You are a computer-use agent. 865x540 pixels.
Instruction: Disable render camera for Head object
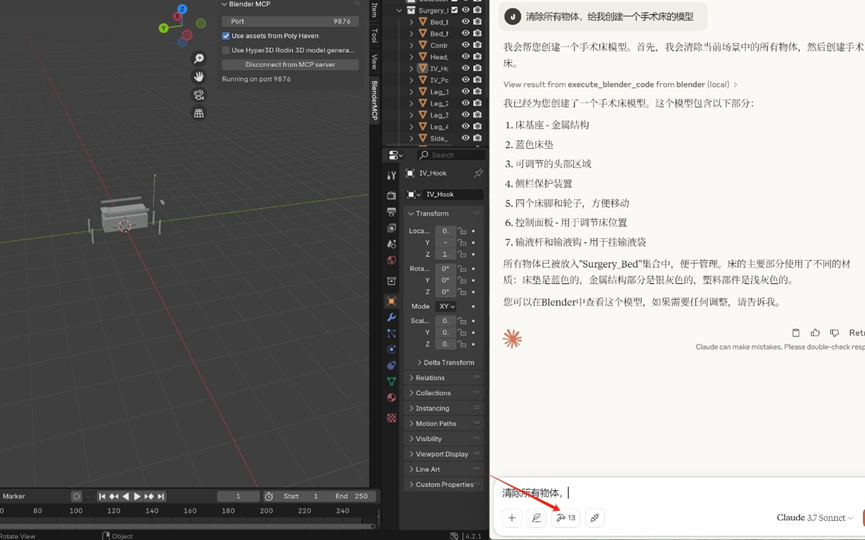point(477,57)
